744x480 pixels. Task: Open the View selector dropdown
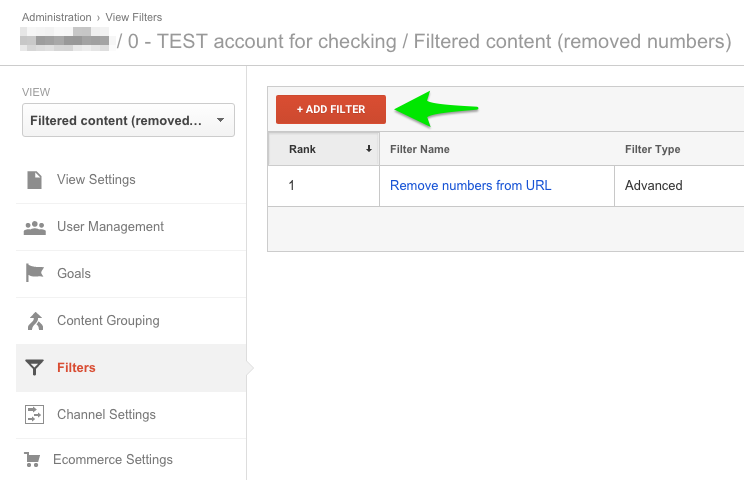(x=128, y=120)
